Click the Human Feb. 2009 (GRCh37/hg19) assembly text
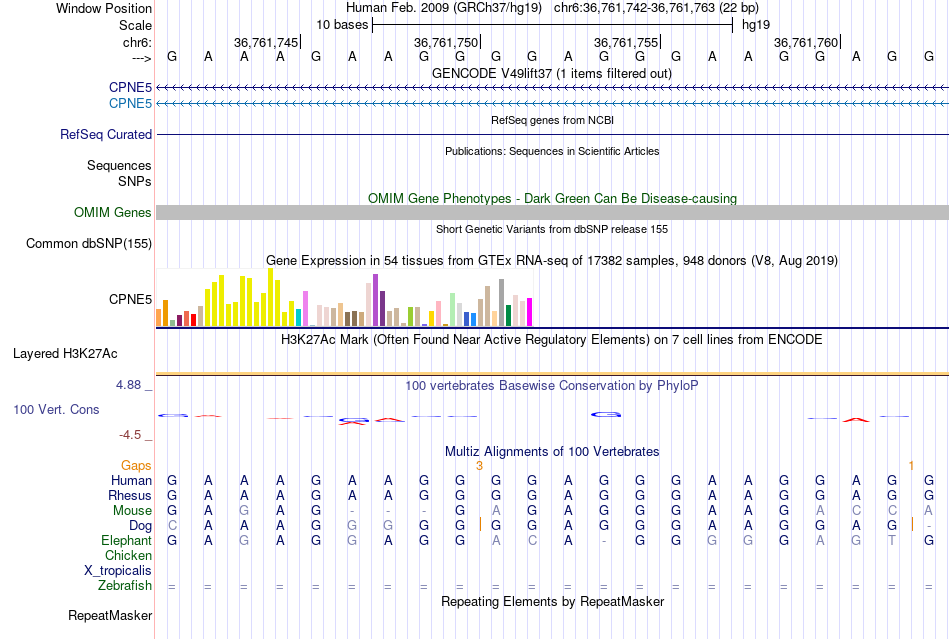The width and height of the screenshot is (950, 639). point(445,8)
